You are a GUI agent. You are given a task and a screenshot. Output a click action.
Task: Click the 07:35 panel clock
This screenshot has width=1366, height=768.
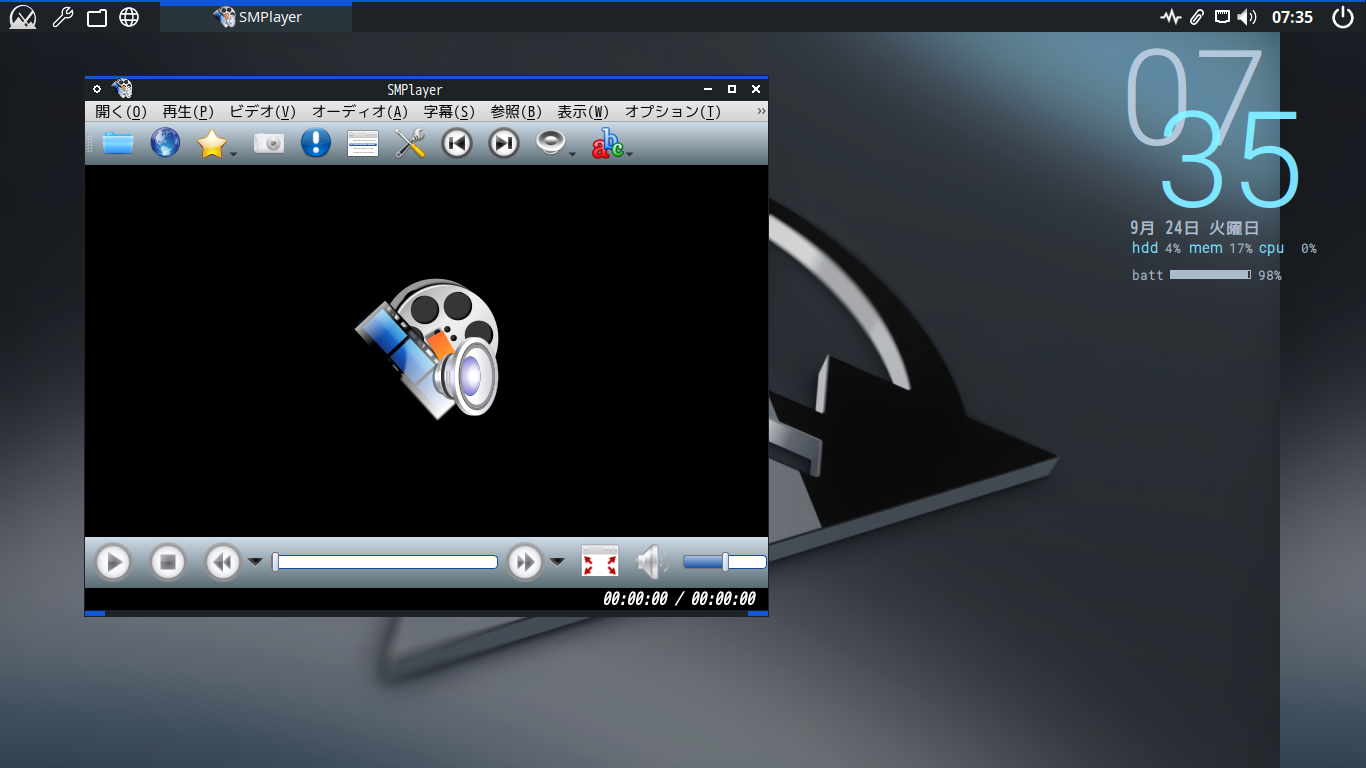coord(1292,17)
